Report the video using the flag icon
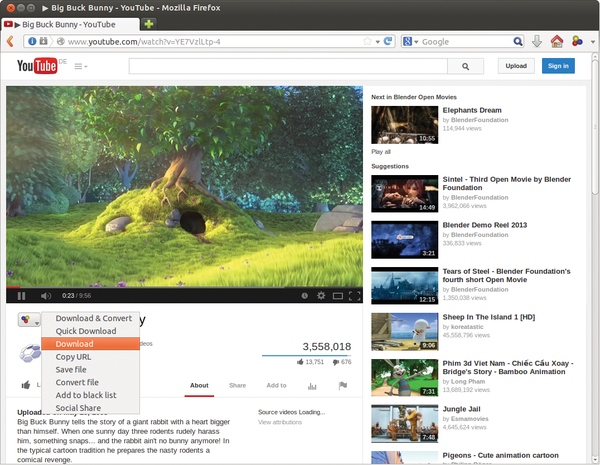 [343, 385]
